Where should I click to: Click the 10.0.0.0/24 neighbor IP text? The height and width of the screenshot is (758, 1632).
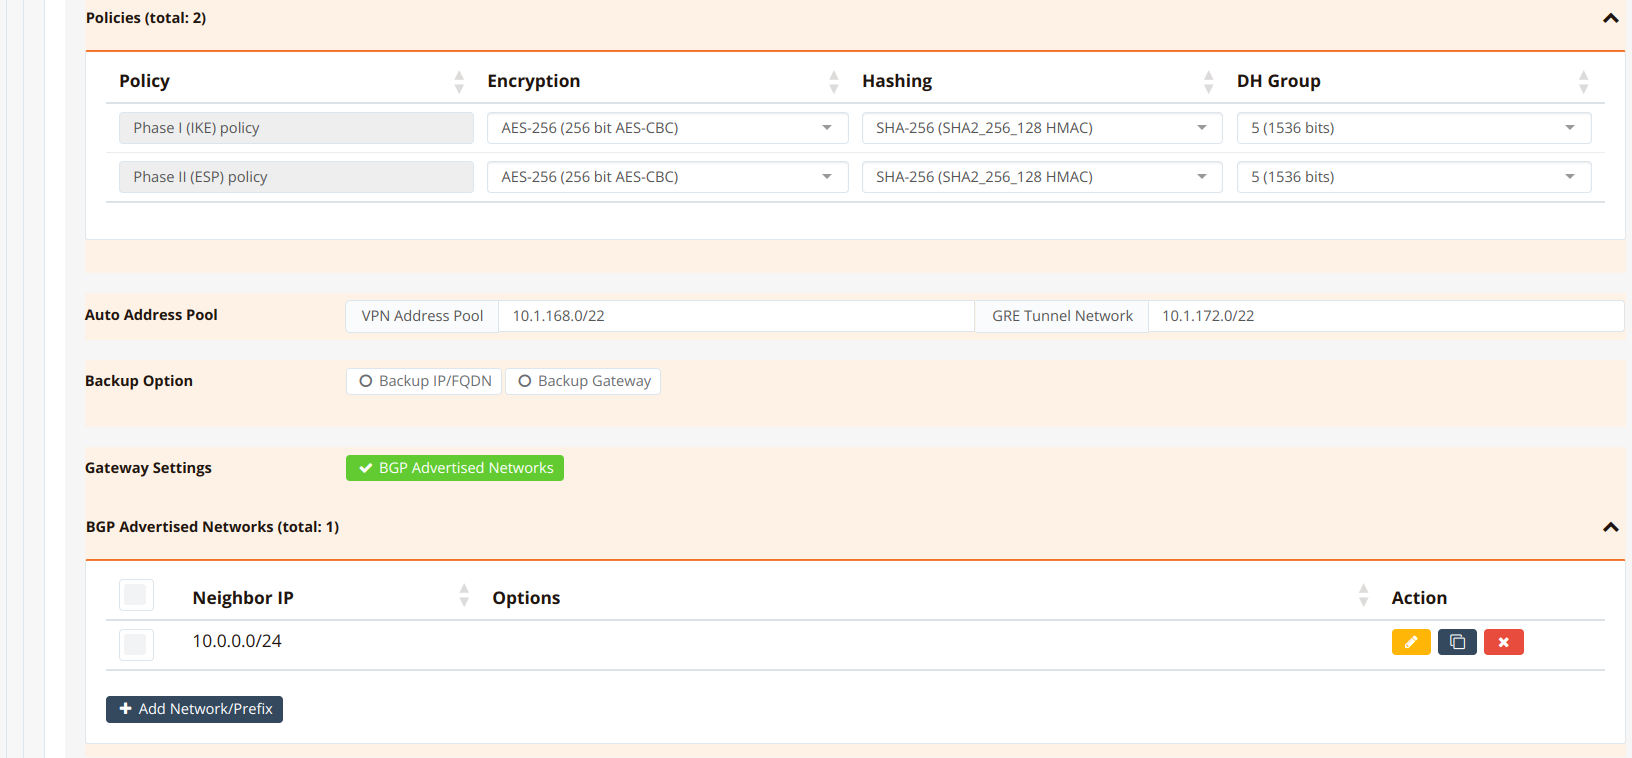point(237,641)
